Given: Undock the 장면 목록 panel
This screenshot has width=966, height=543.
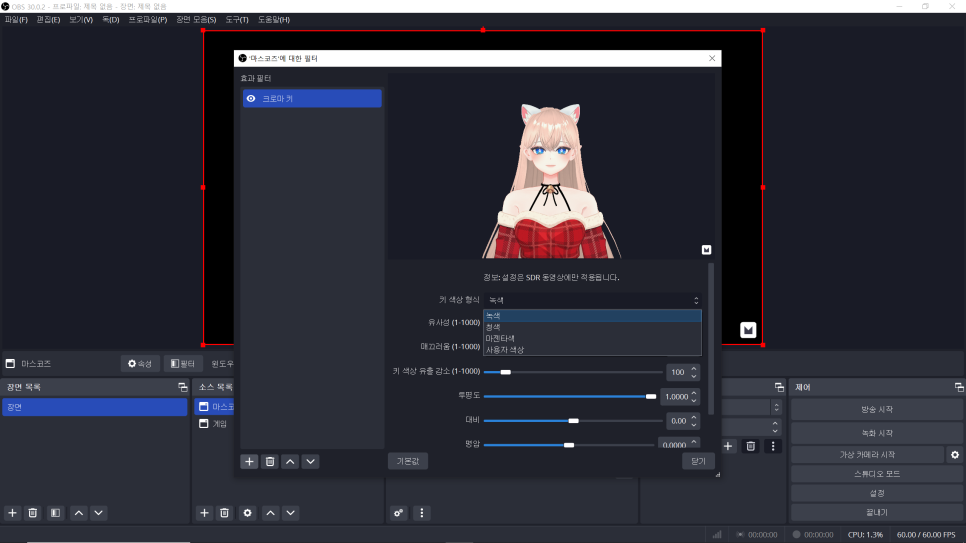Looking at the screenshot, I should [182, 387].
